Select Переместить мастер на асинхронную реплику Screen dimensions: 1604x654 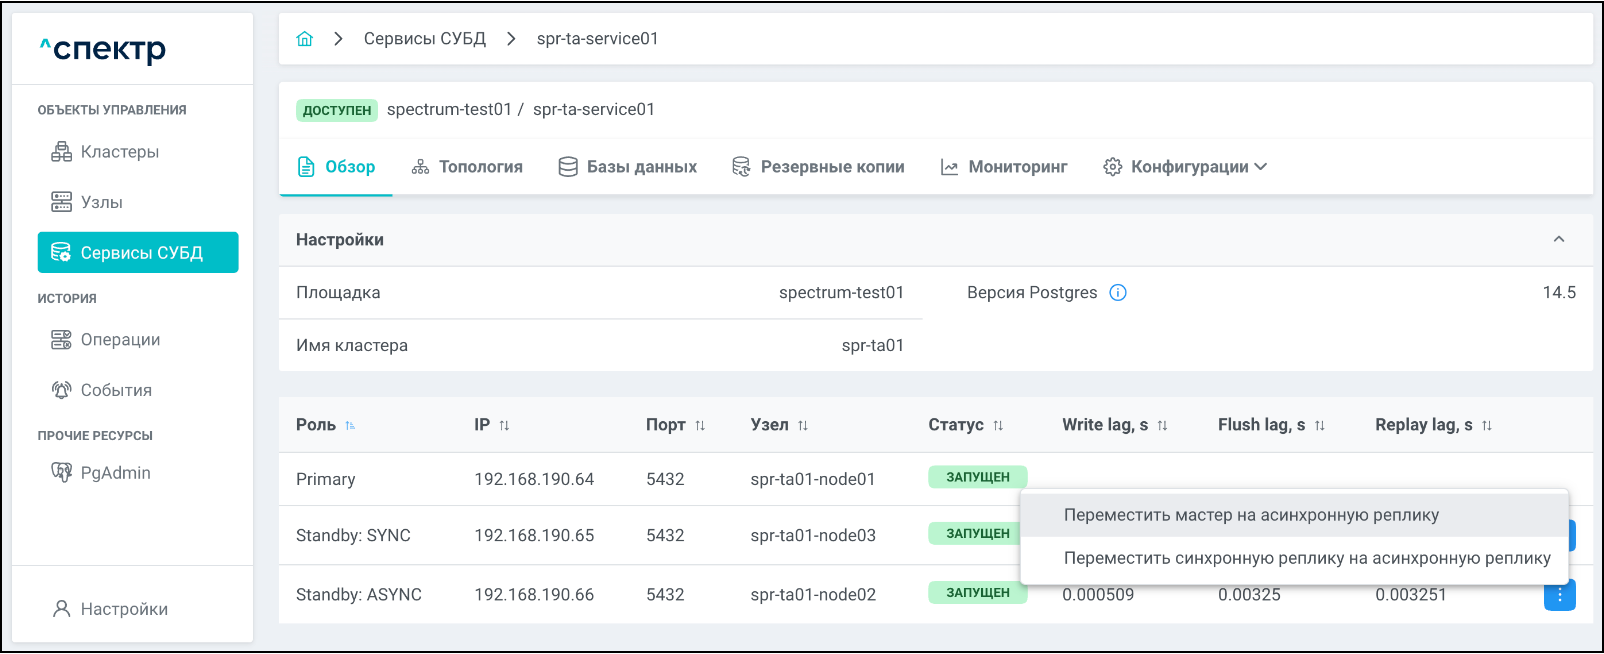1251,515
